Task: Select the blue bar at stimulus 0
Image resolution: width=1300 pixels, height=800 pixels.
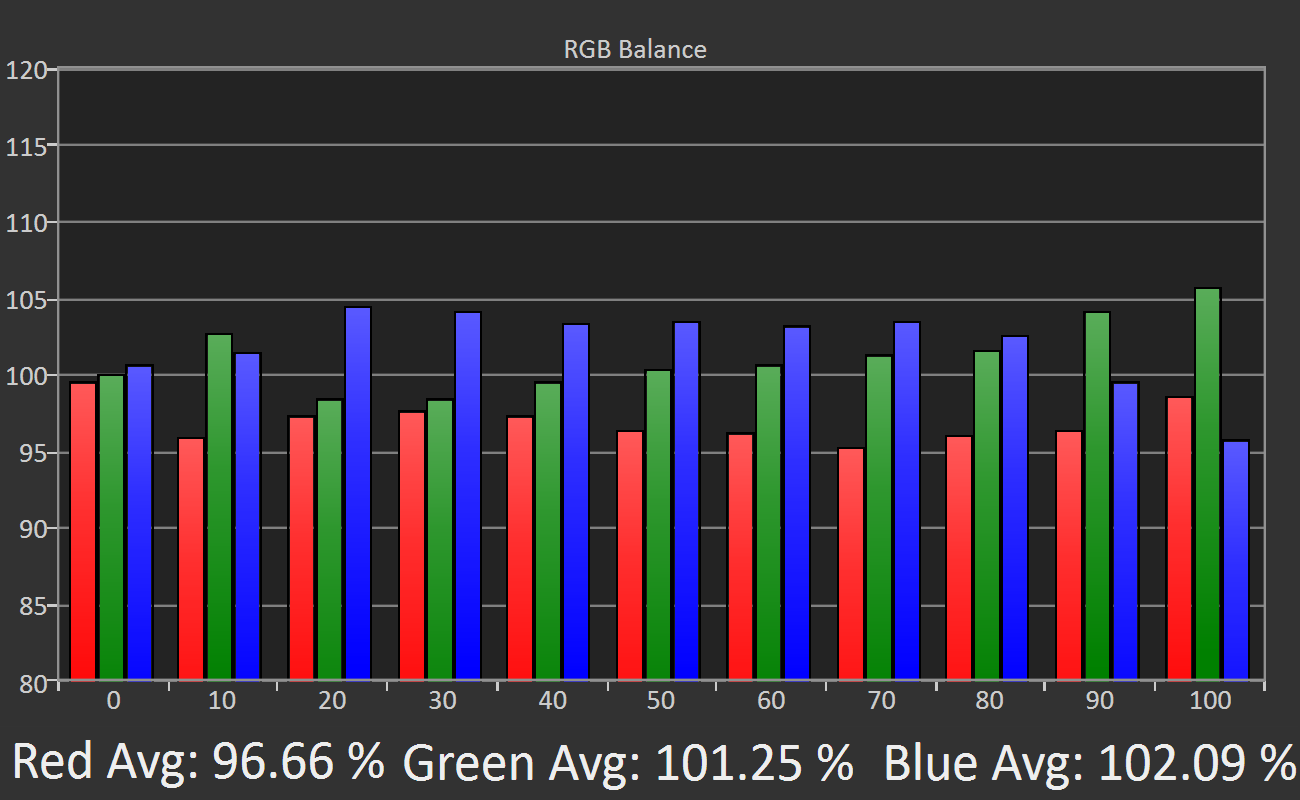Action: pos(140,524)
